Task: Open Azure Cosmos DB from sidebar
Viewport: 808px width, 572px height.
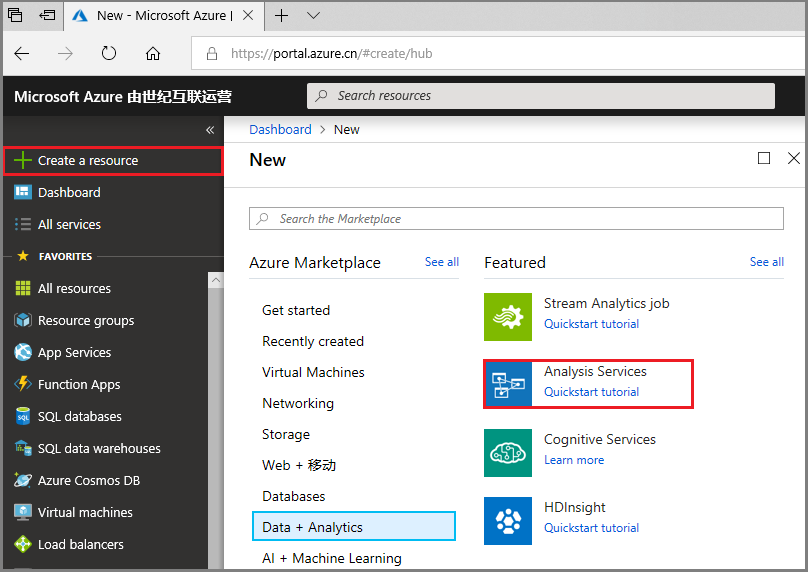Action: click(88, 480)
